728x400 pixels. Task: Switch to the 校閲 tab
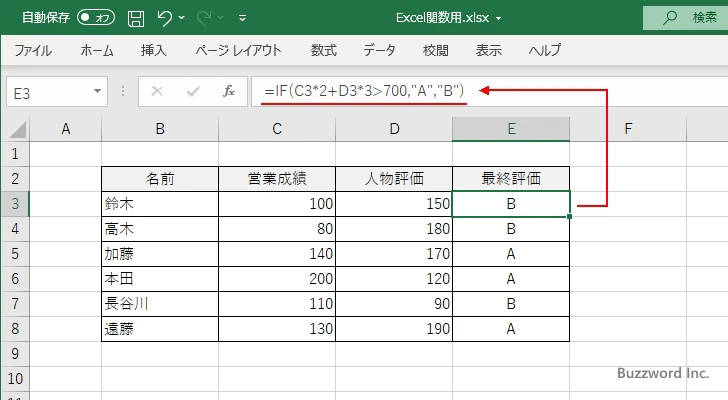click(436, 50)
